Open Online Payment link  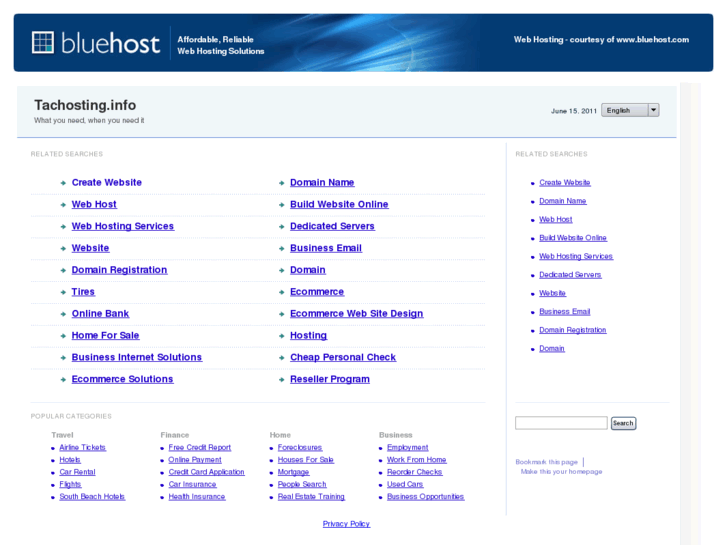[x=195, y=460]
